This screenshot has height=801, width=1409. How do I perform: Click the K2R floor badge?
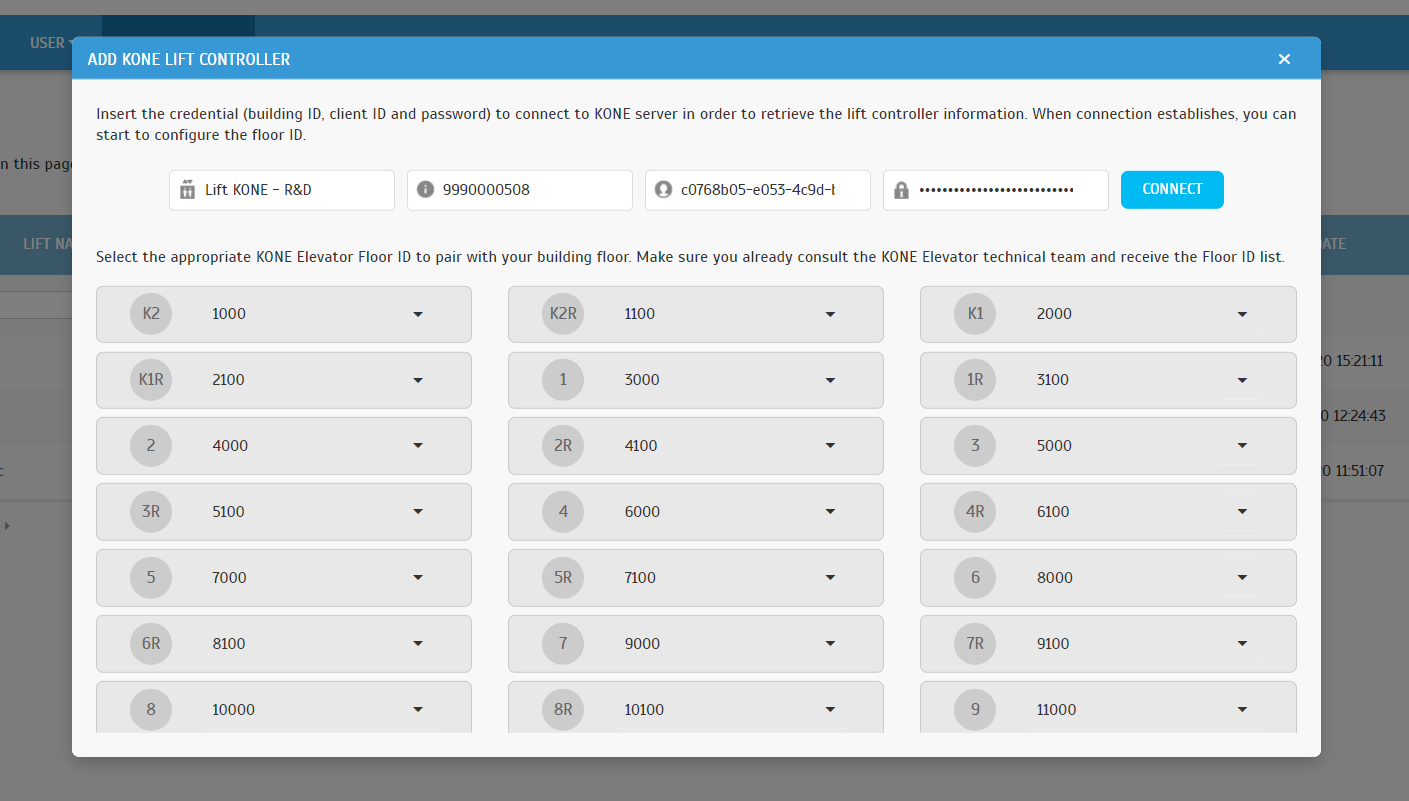click(563, 314)
